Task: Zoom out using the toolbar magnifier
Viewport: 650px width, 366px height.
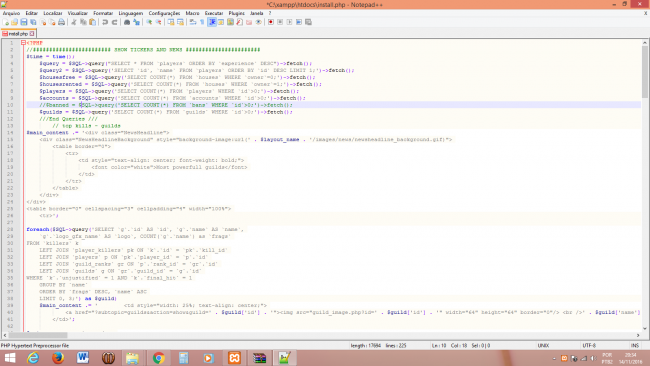Action: tap(158, 22)
